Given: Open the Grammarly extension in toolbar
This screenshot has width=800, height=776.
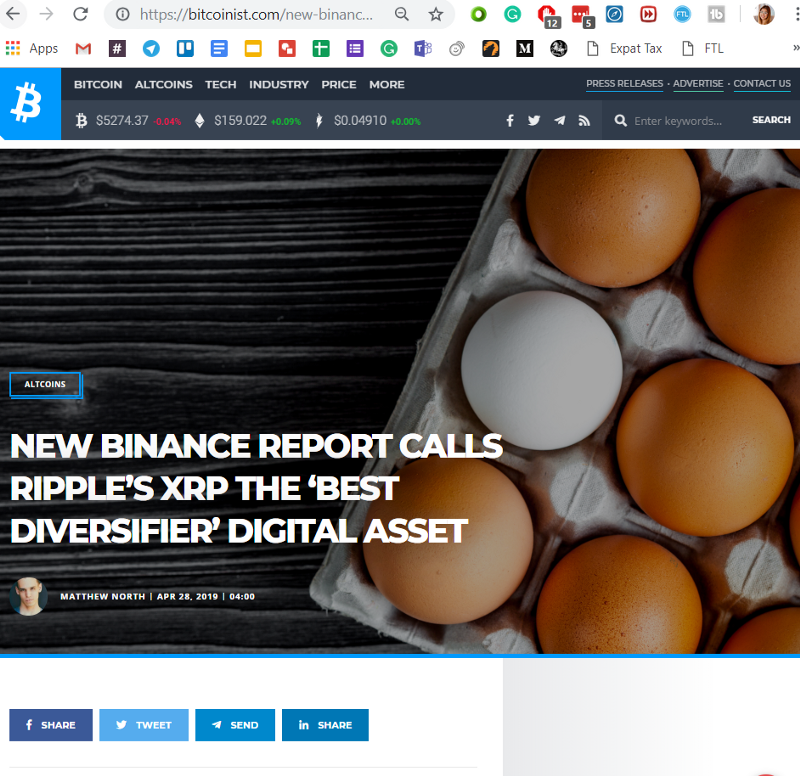Looking at the screenshot, I should click(512, 14).
